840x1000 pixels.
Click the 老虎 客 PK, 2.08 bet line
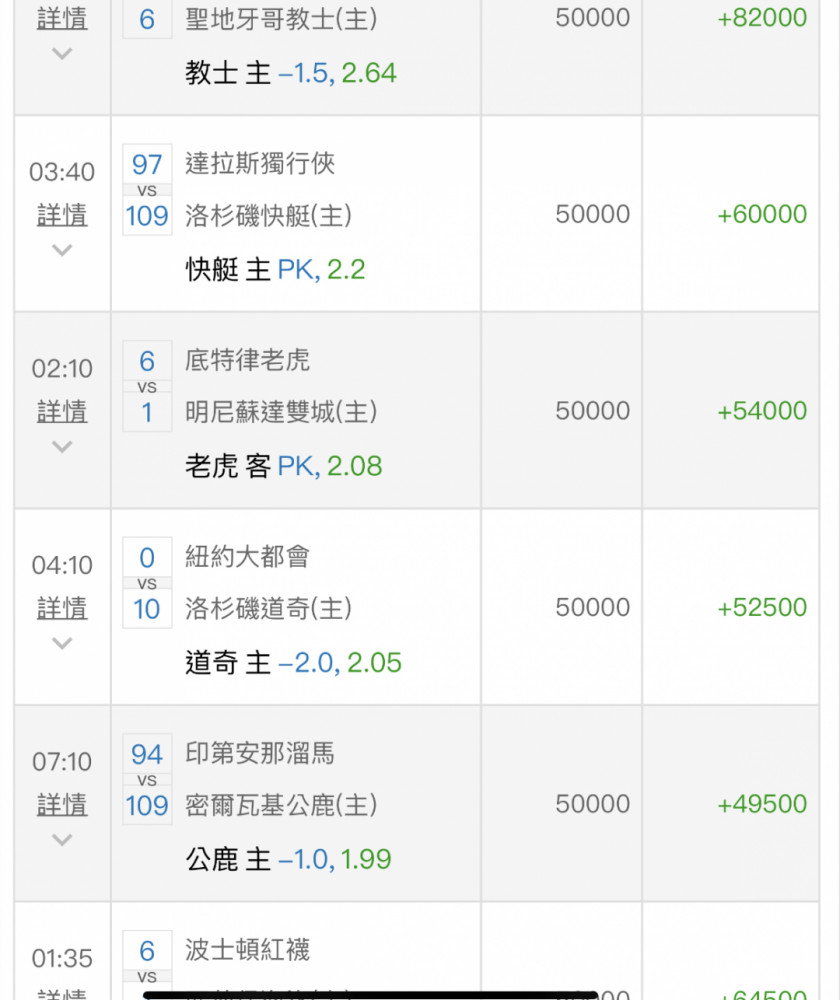(x=284, y=466)
